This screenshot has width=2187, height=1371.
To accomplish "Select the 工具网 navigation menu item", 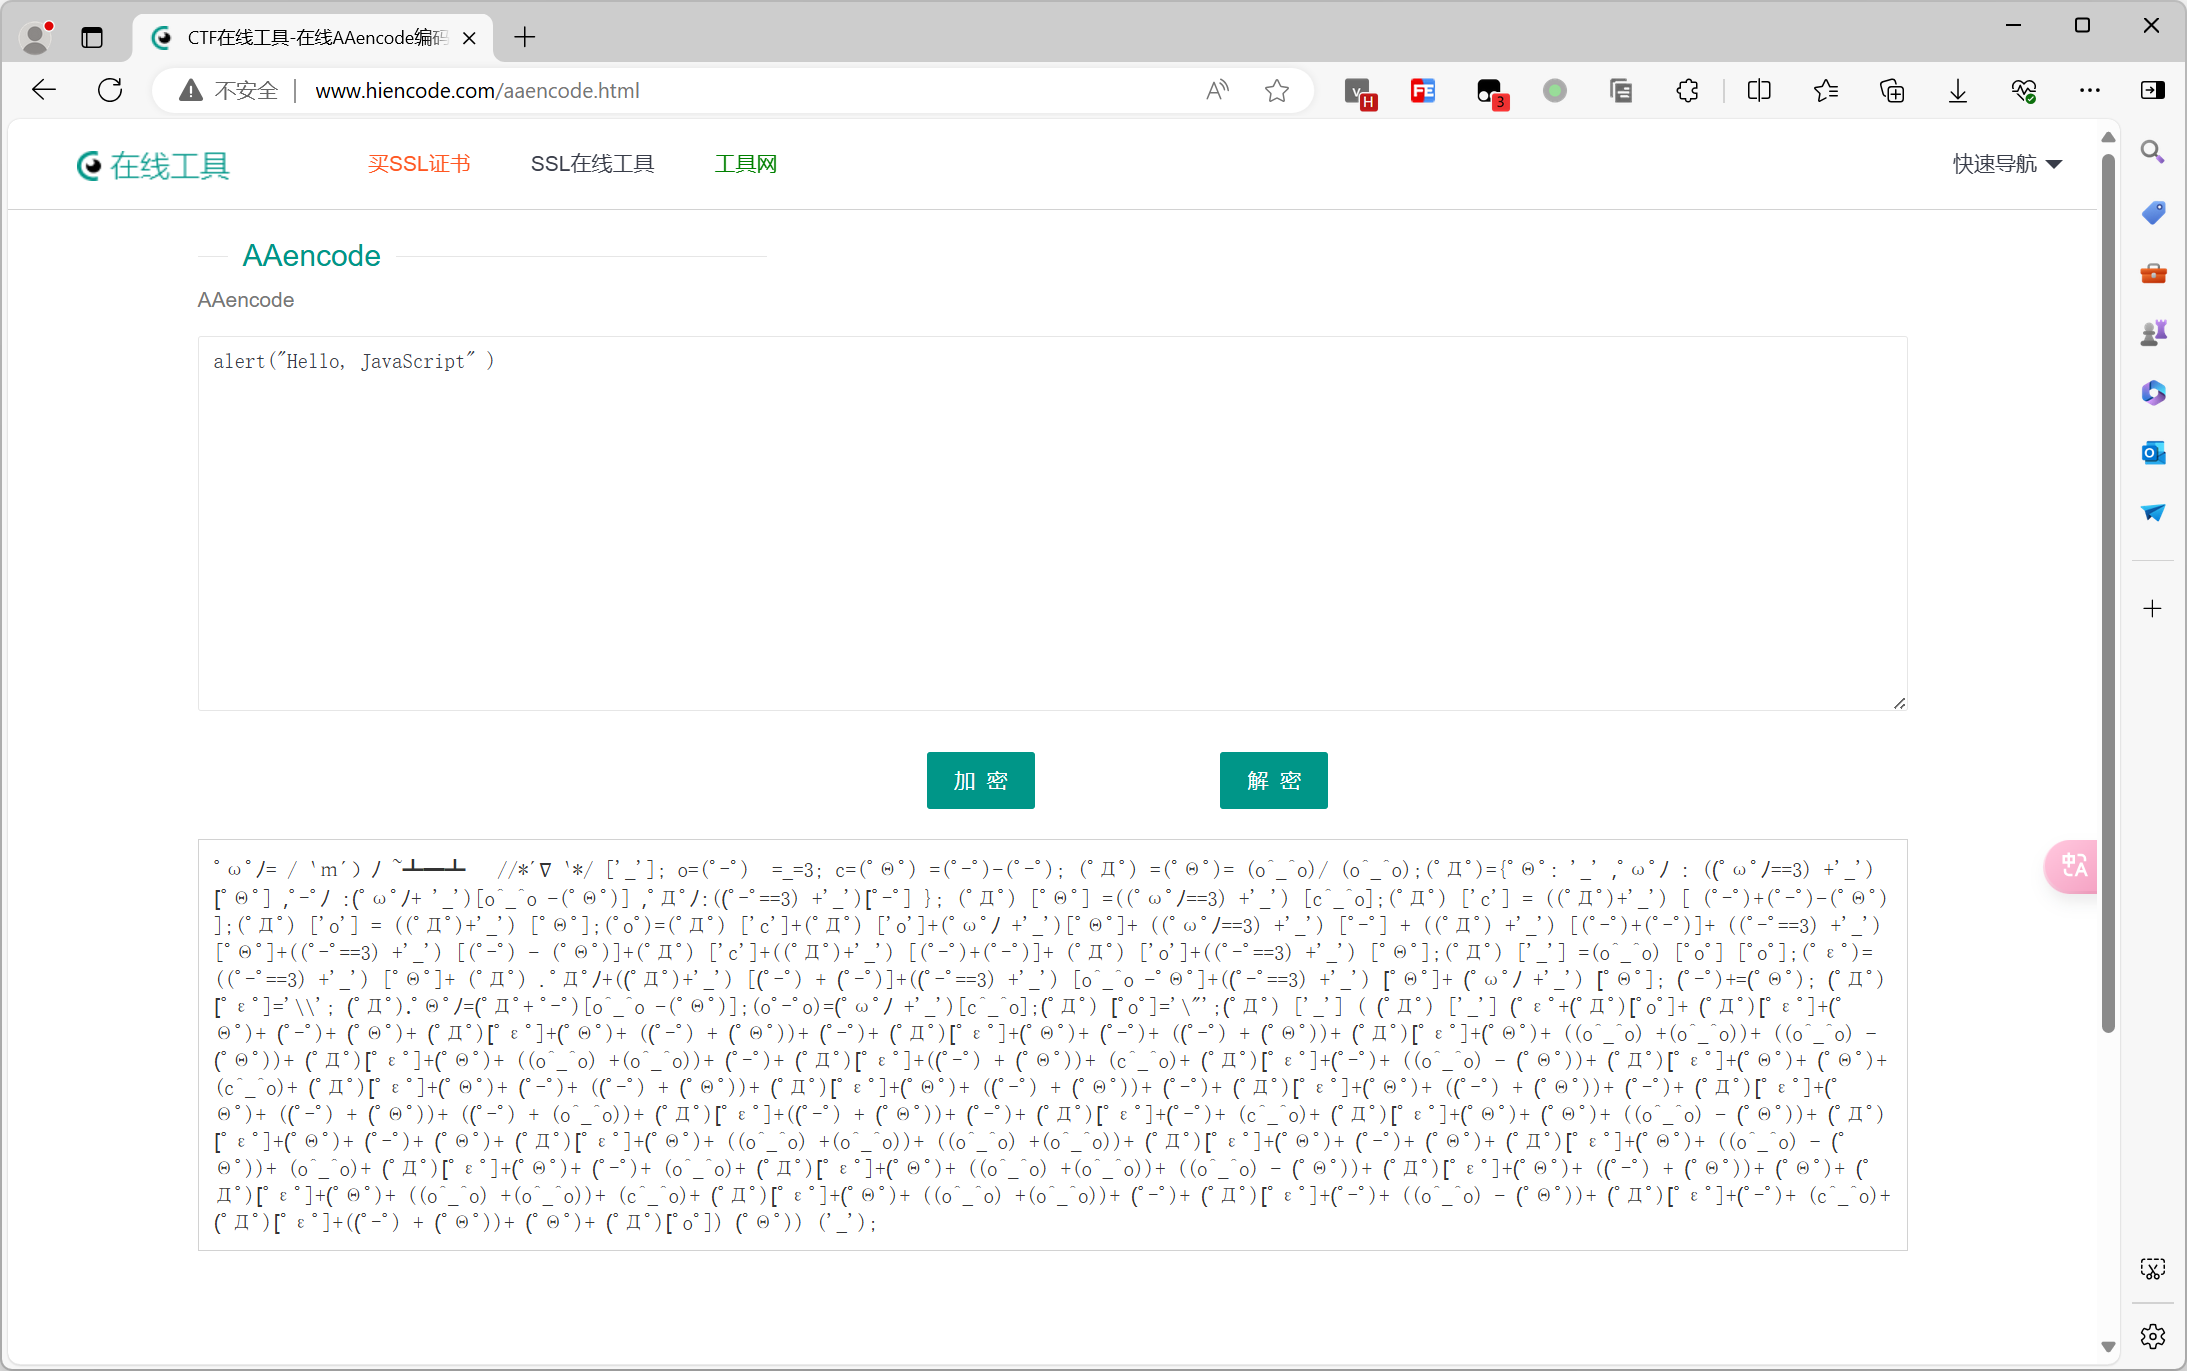I will (x=744, y=163).
